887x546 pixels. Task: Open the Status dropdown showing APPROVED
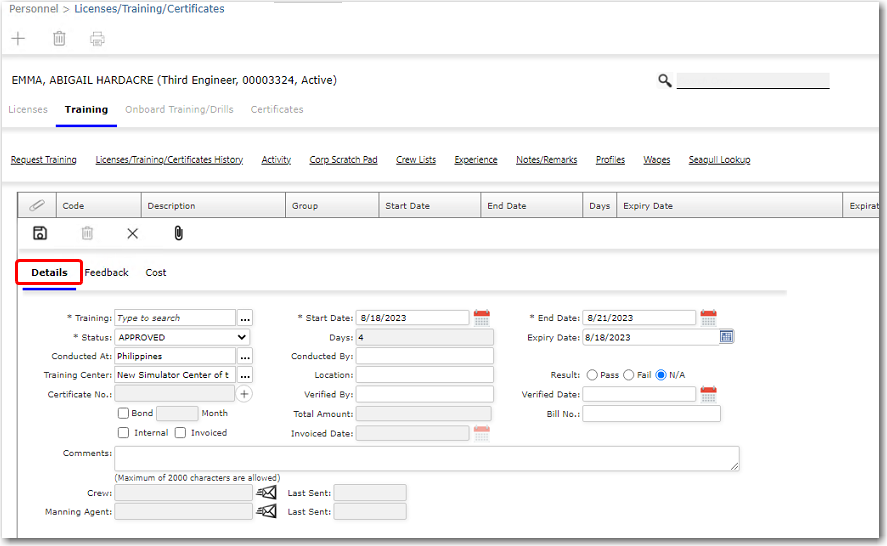tap(182, 337)
